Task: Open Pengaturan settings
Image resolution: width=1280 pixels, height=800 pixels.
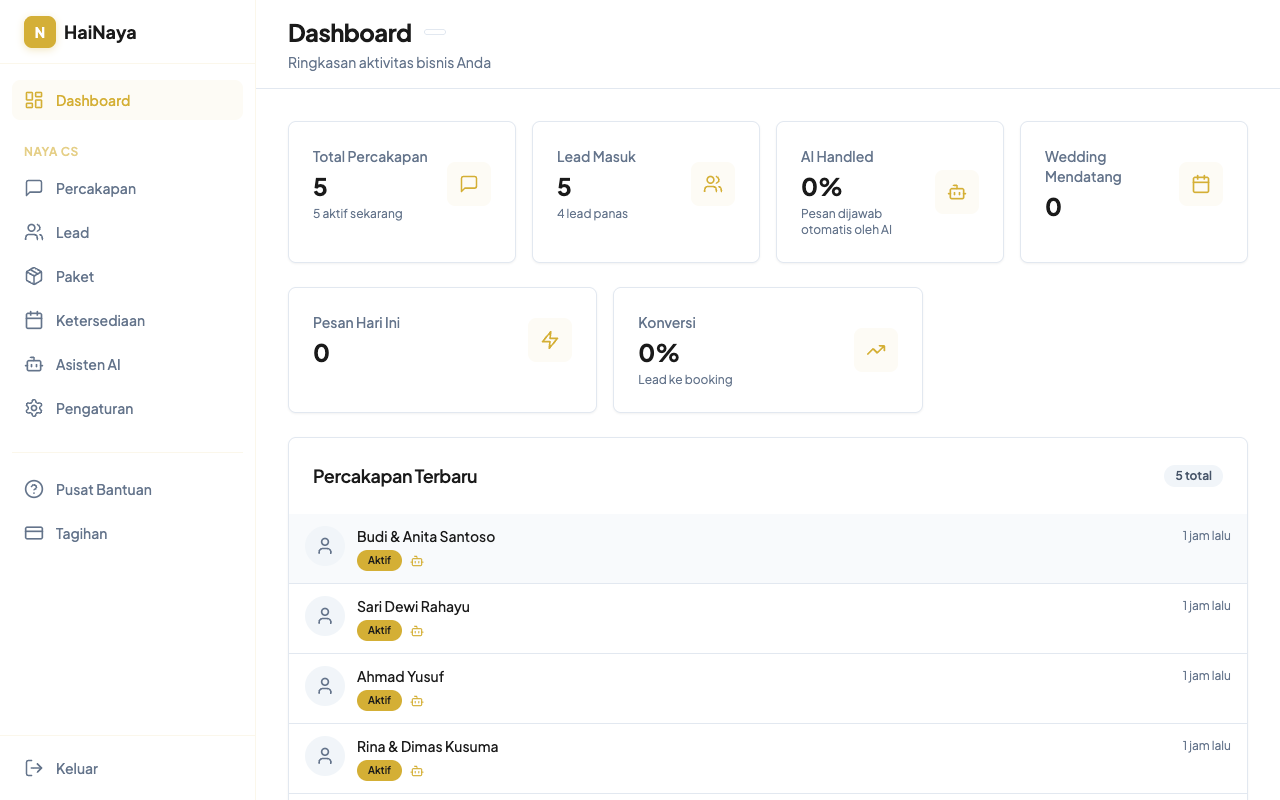Action: coord(94,408)
